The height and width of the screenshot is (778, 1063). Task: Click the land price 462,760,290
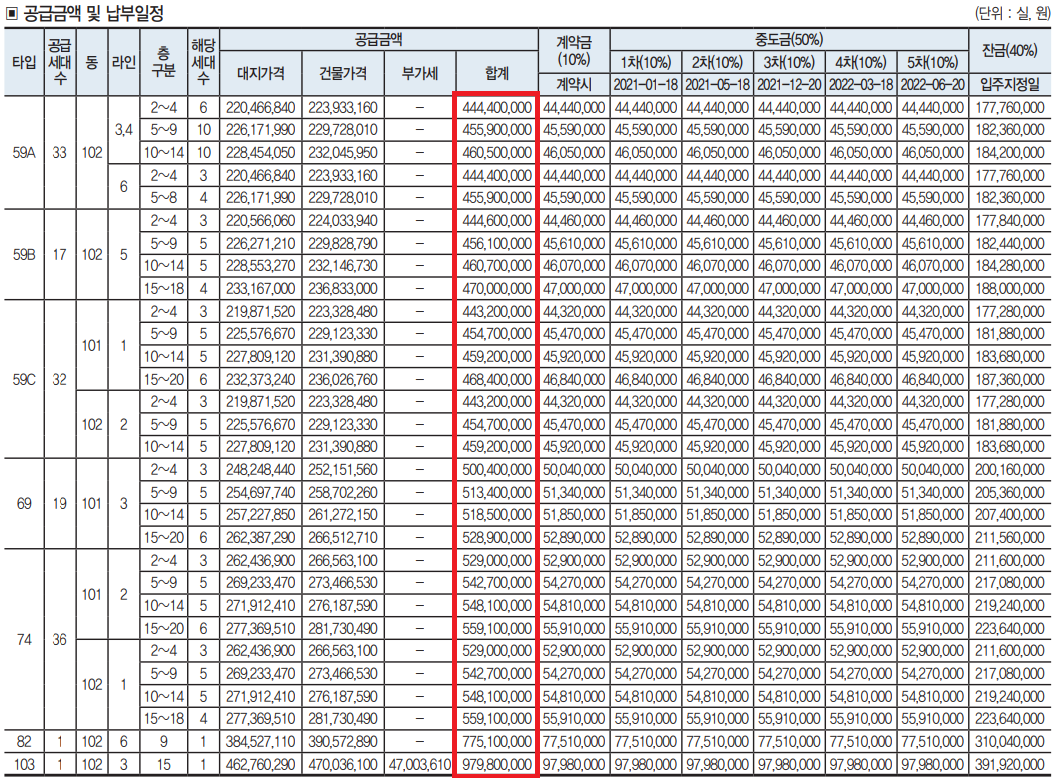coord(260,764)
